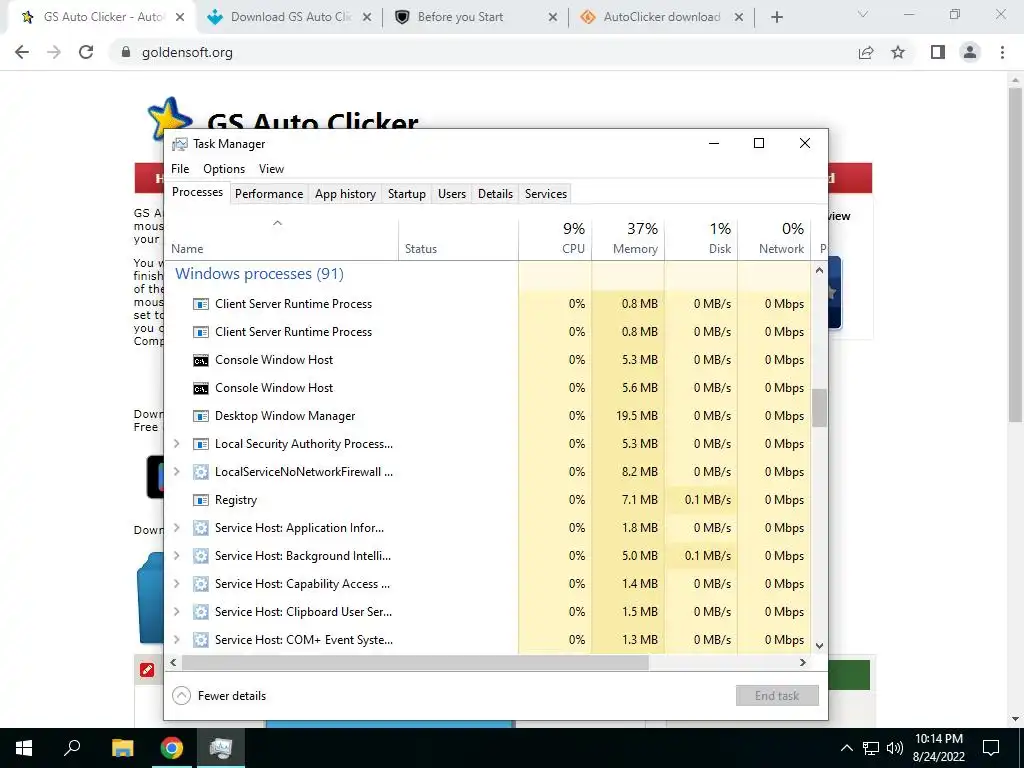Image resolution: width=1024 pixels, height=768 pixels.
Task: Switch to the Details tab
Action: pyautogui.click(x=495, y=194)
